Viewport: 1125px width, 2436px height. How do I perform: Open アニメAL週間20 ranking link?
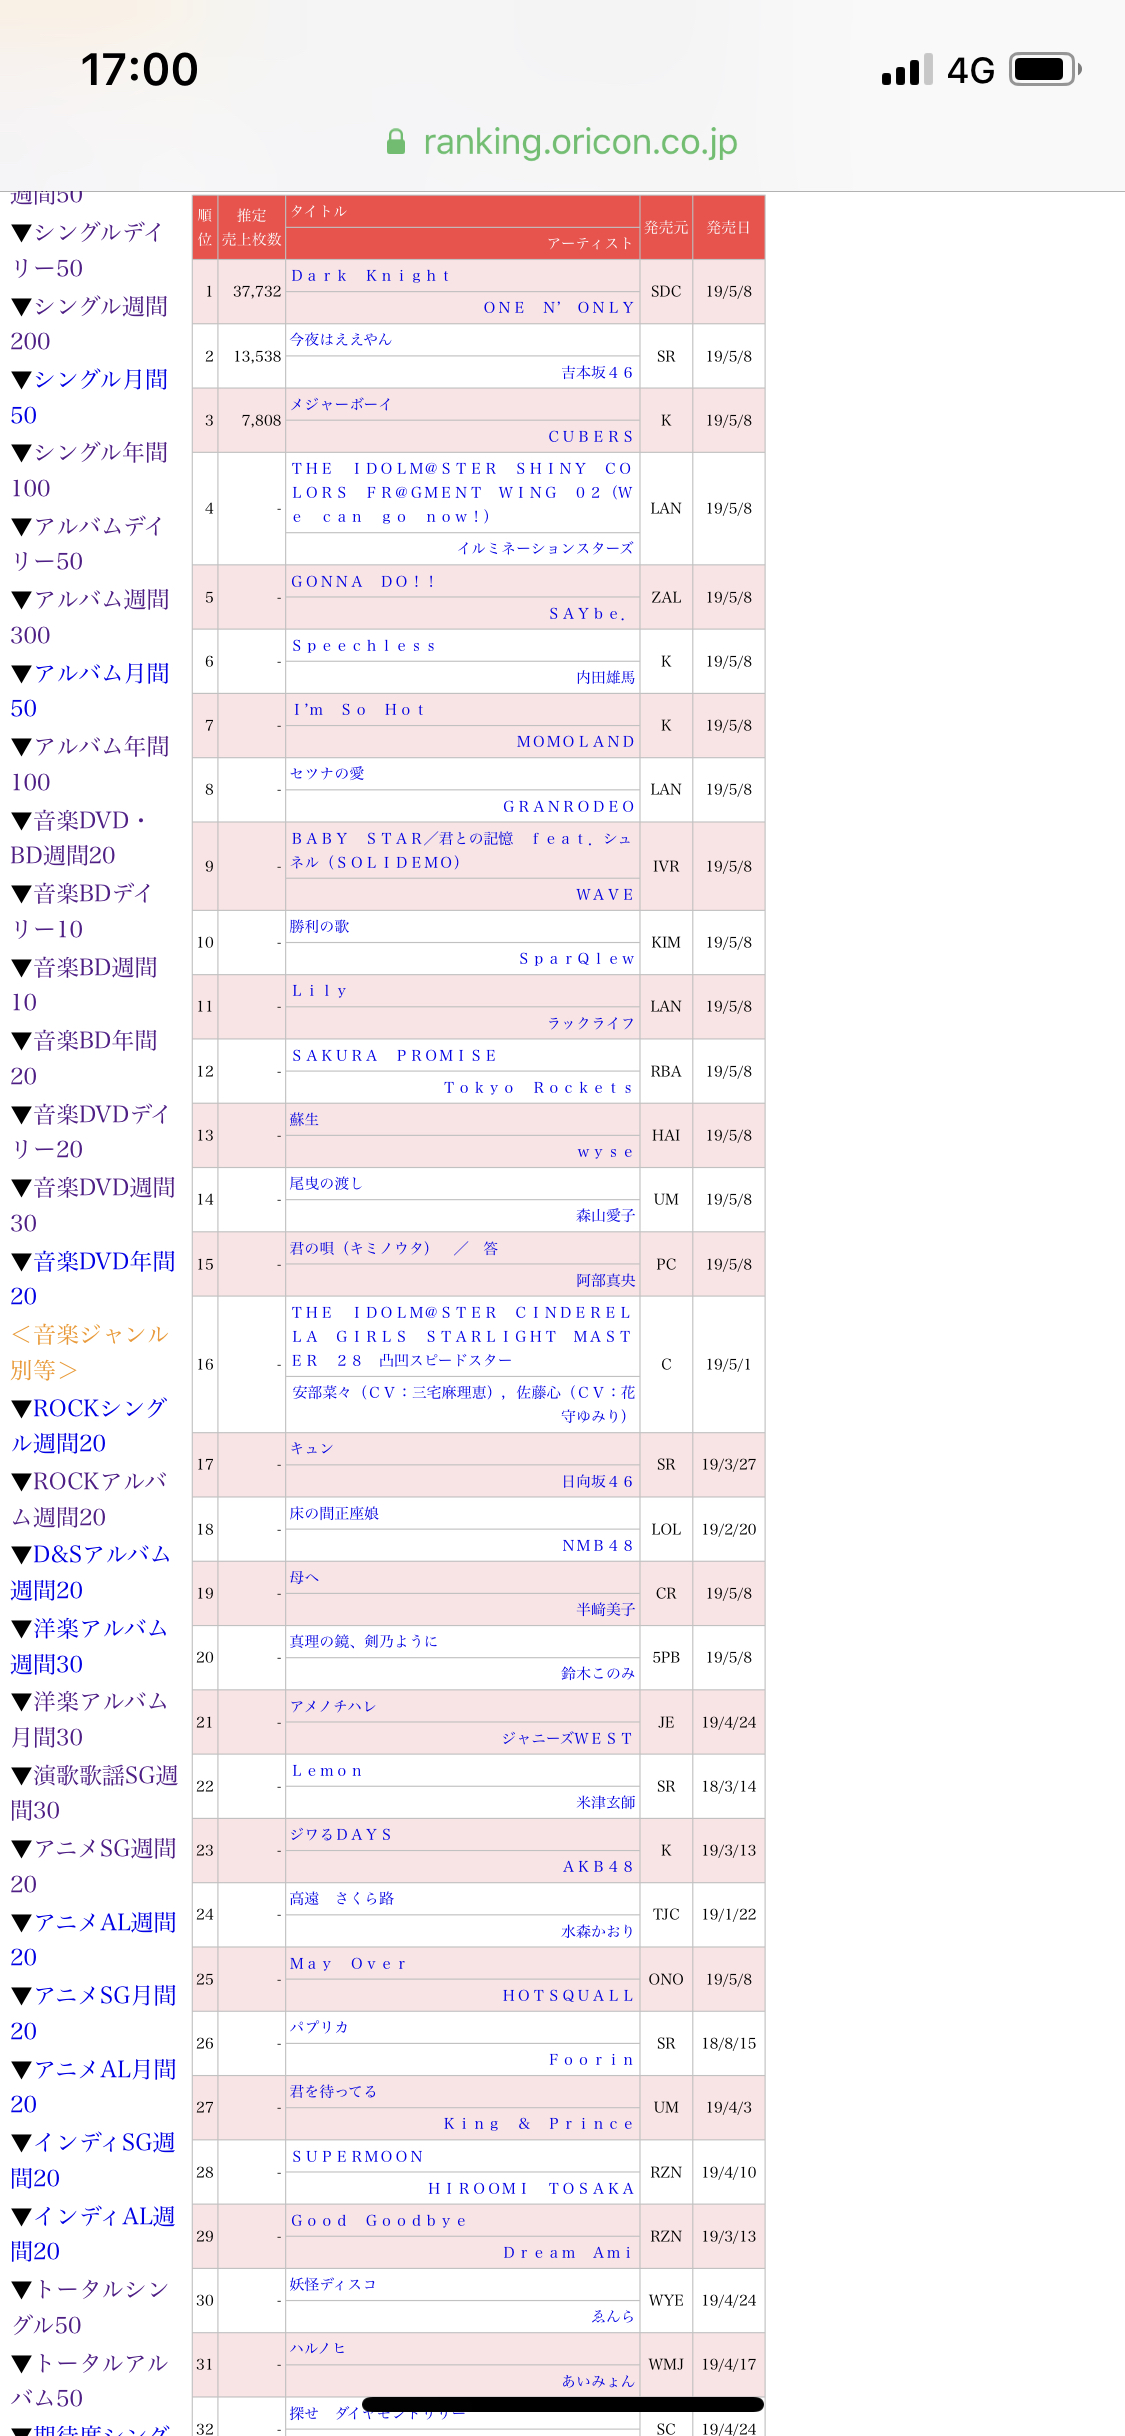93,1940
